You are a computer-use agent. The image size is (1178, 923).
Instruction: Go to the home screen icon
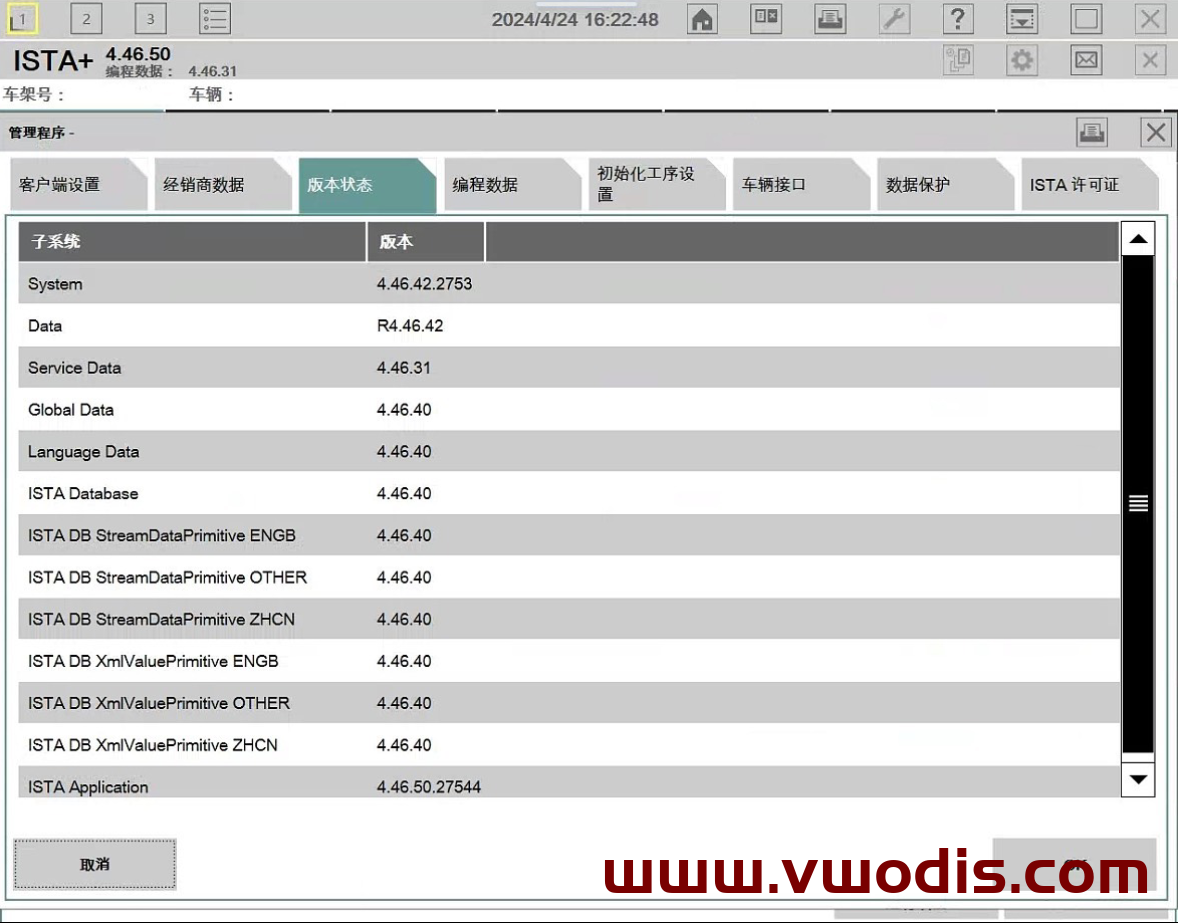point(702,19)
